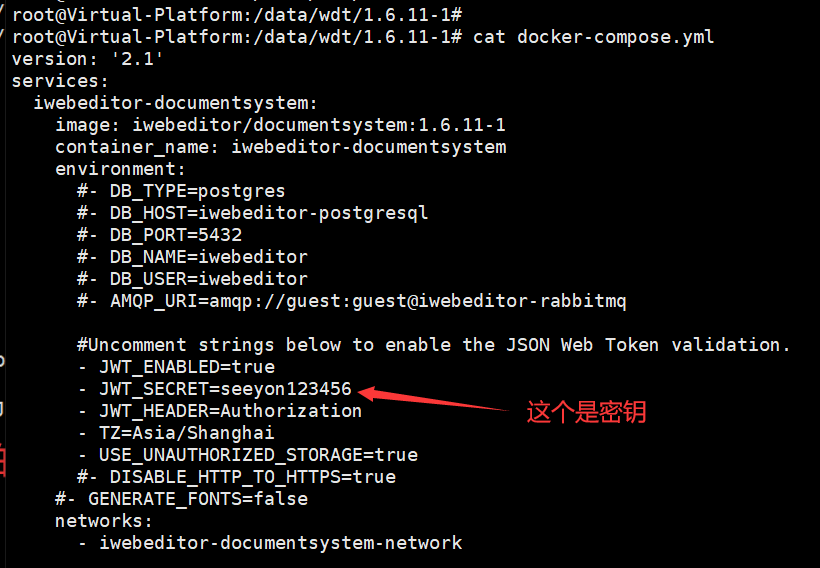Viewport: 820px width, 568px height.
Task: Click the commented DB_HOST=iwebeditor-postgresql line
Action: (x=252, y=213)
